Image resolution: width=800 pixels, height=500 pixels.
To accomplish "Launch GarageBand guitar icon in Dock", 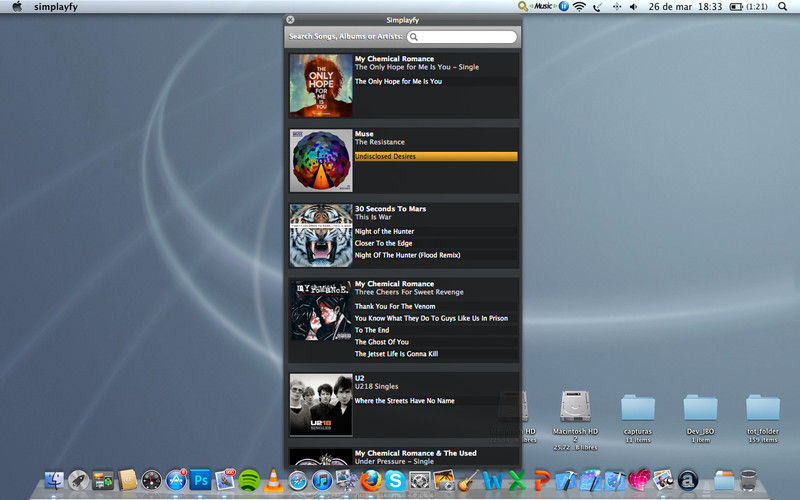I will (x=467, y=481).
